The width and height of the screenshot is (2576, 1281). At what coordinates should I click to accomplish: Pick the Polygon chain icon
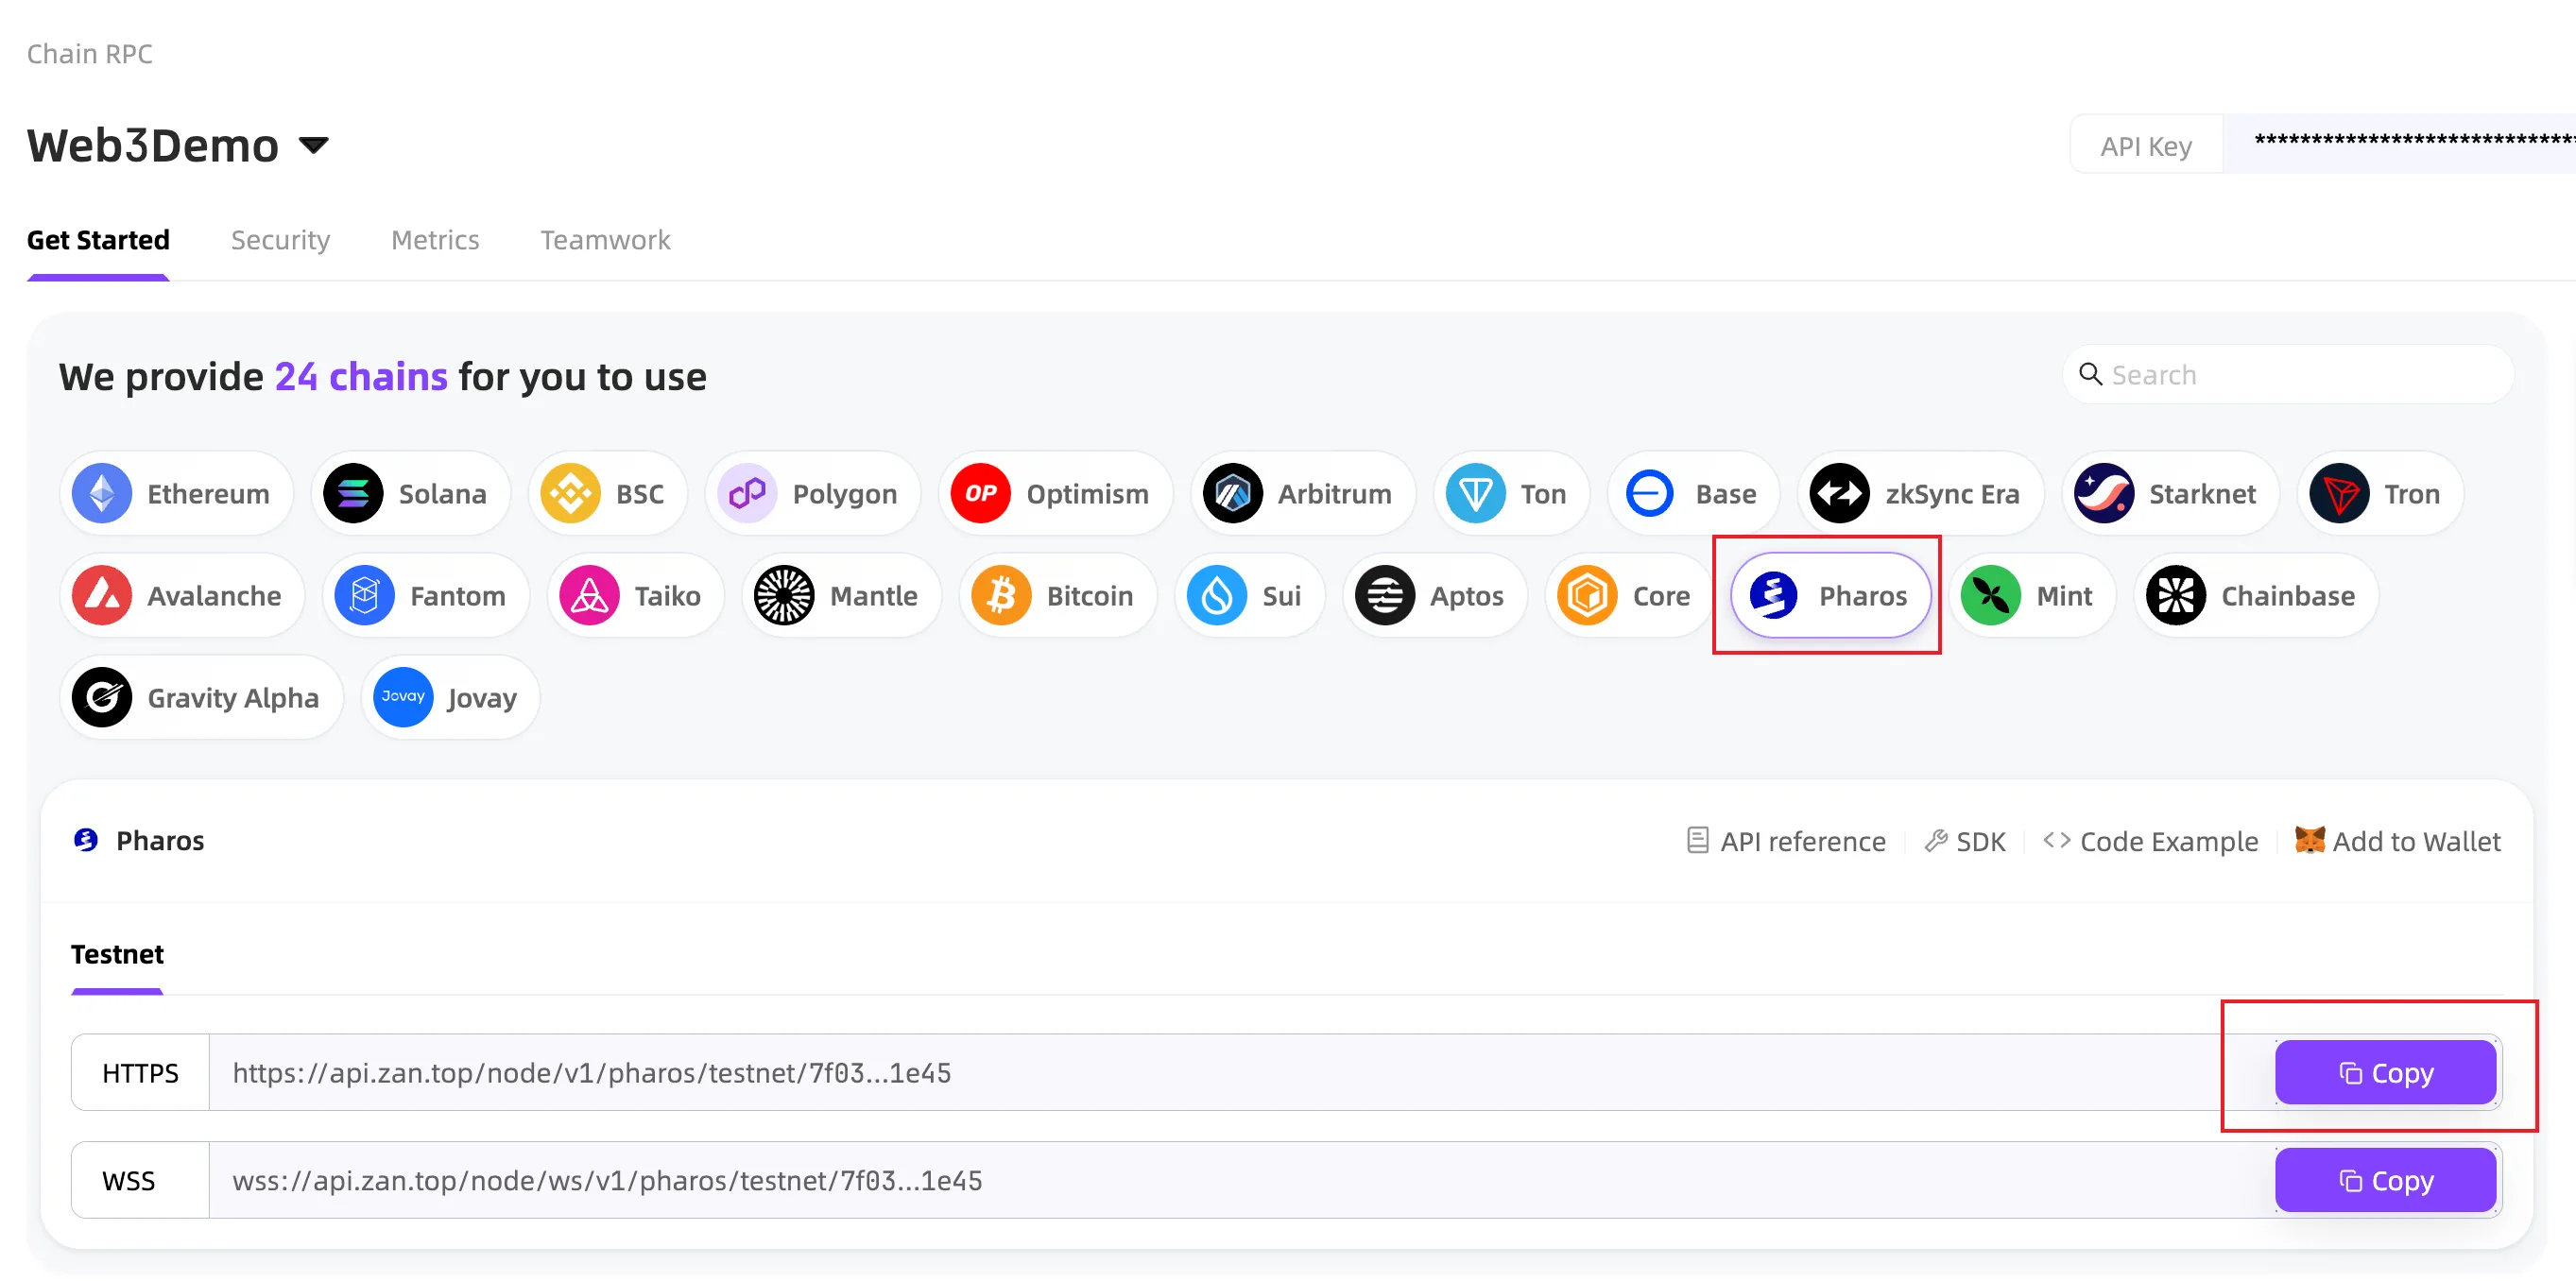[747, 493]
